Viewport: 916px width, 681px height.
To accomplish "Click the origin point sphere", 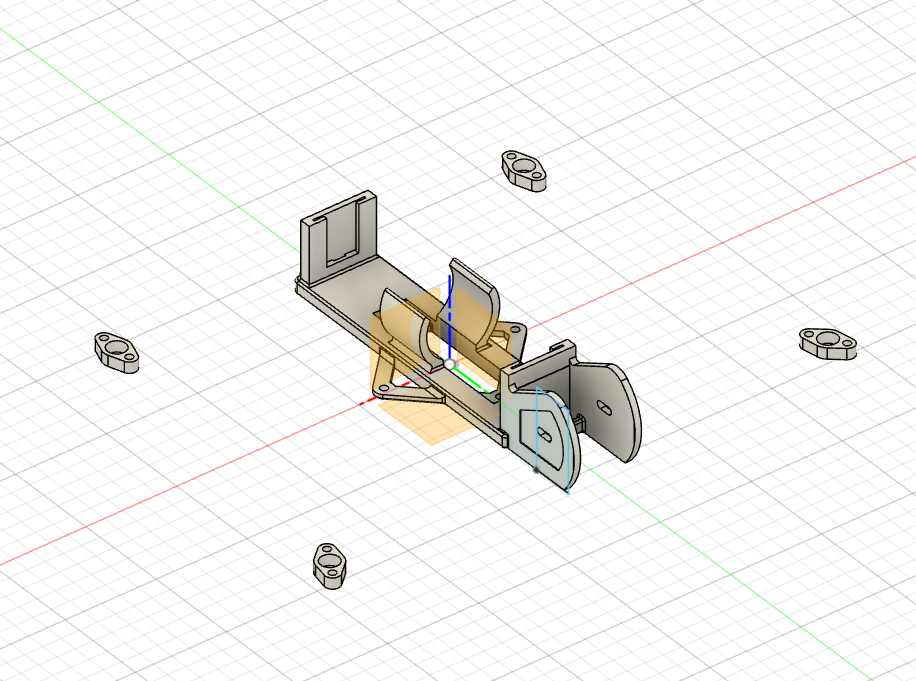I will tap(450, 364).
